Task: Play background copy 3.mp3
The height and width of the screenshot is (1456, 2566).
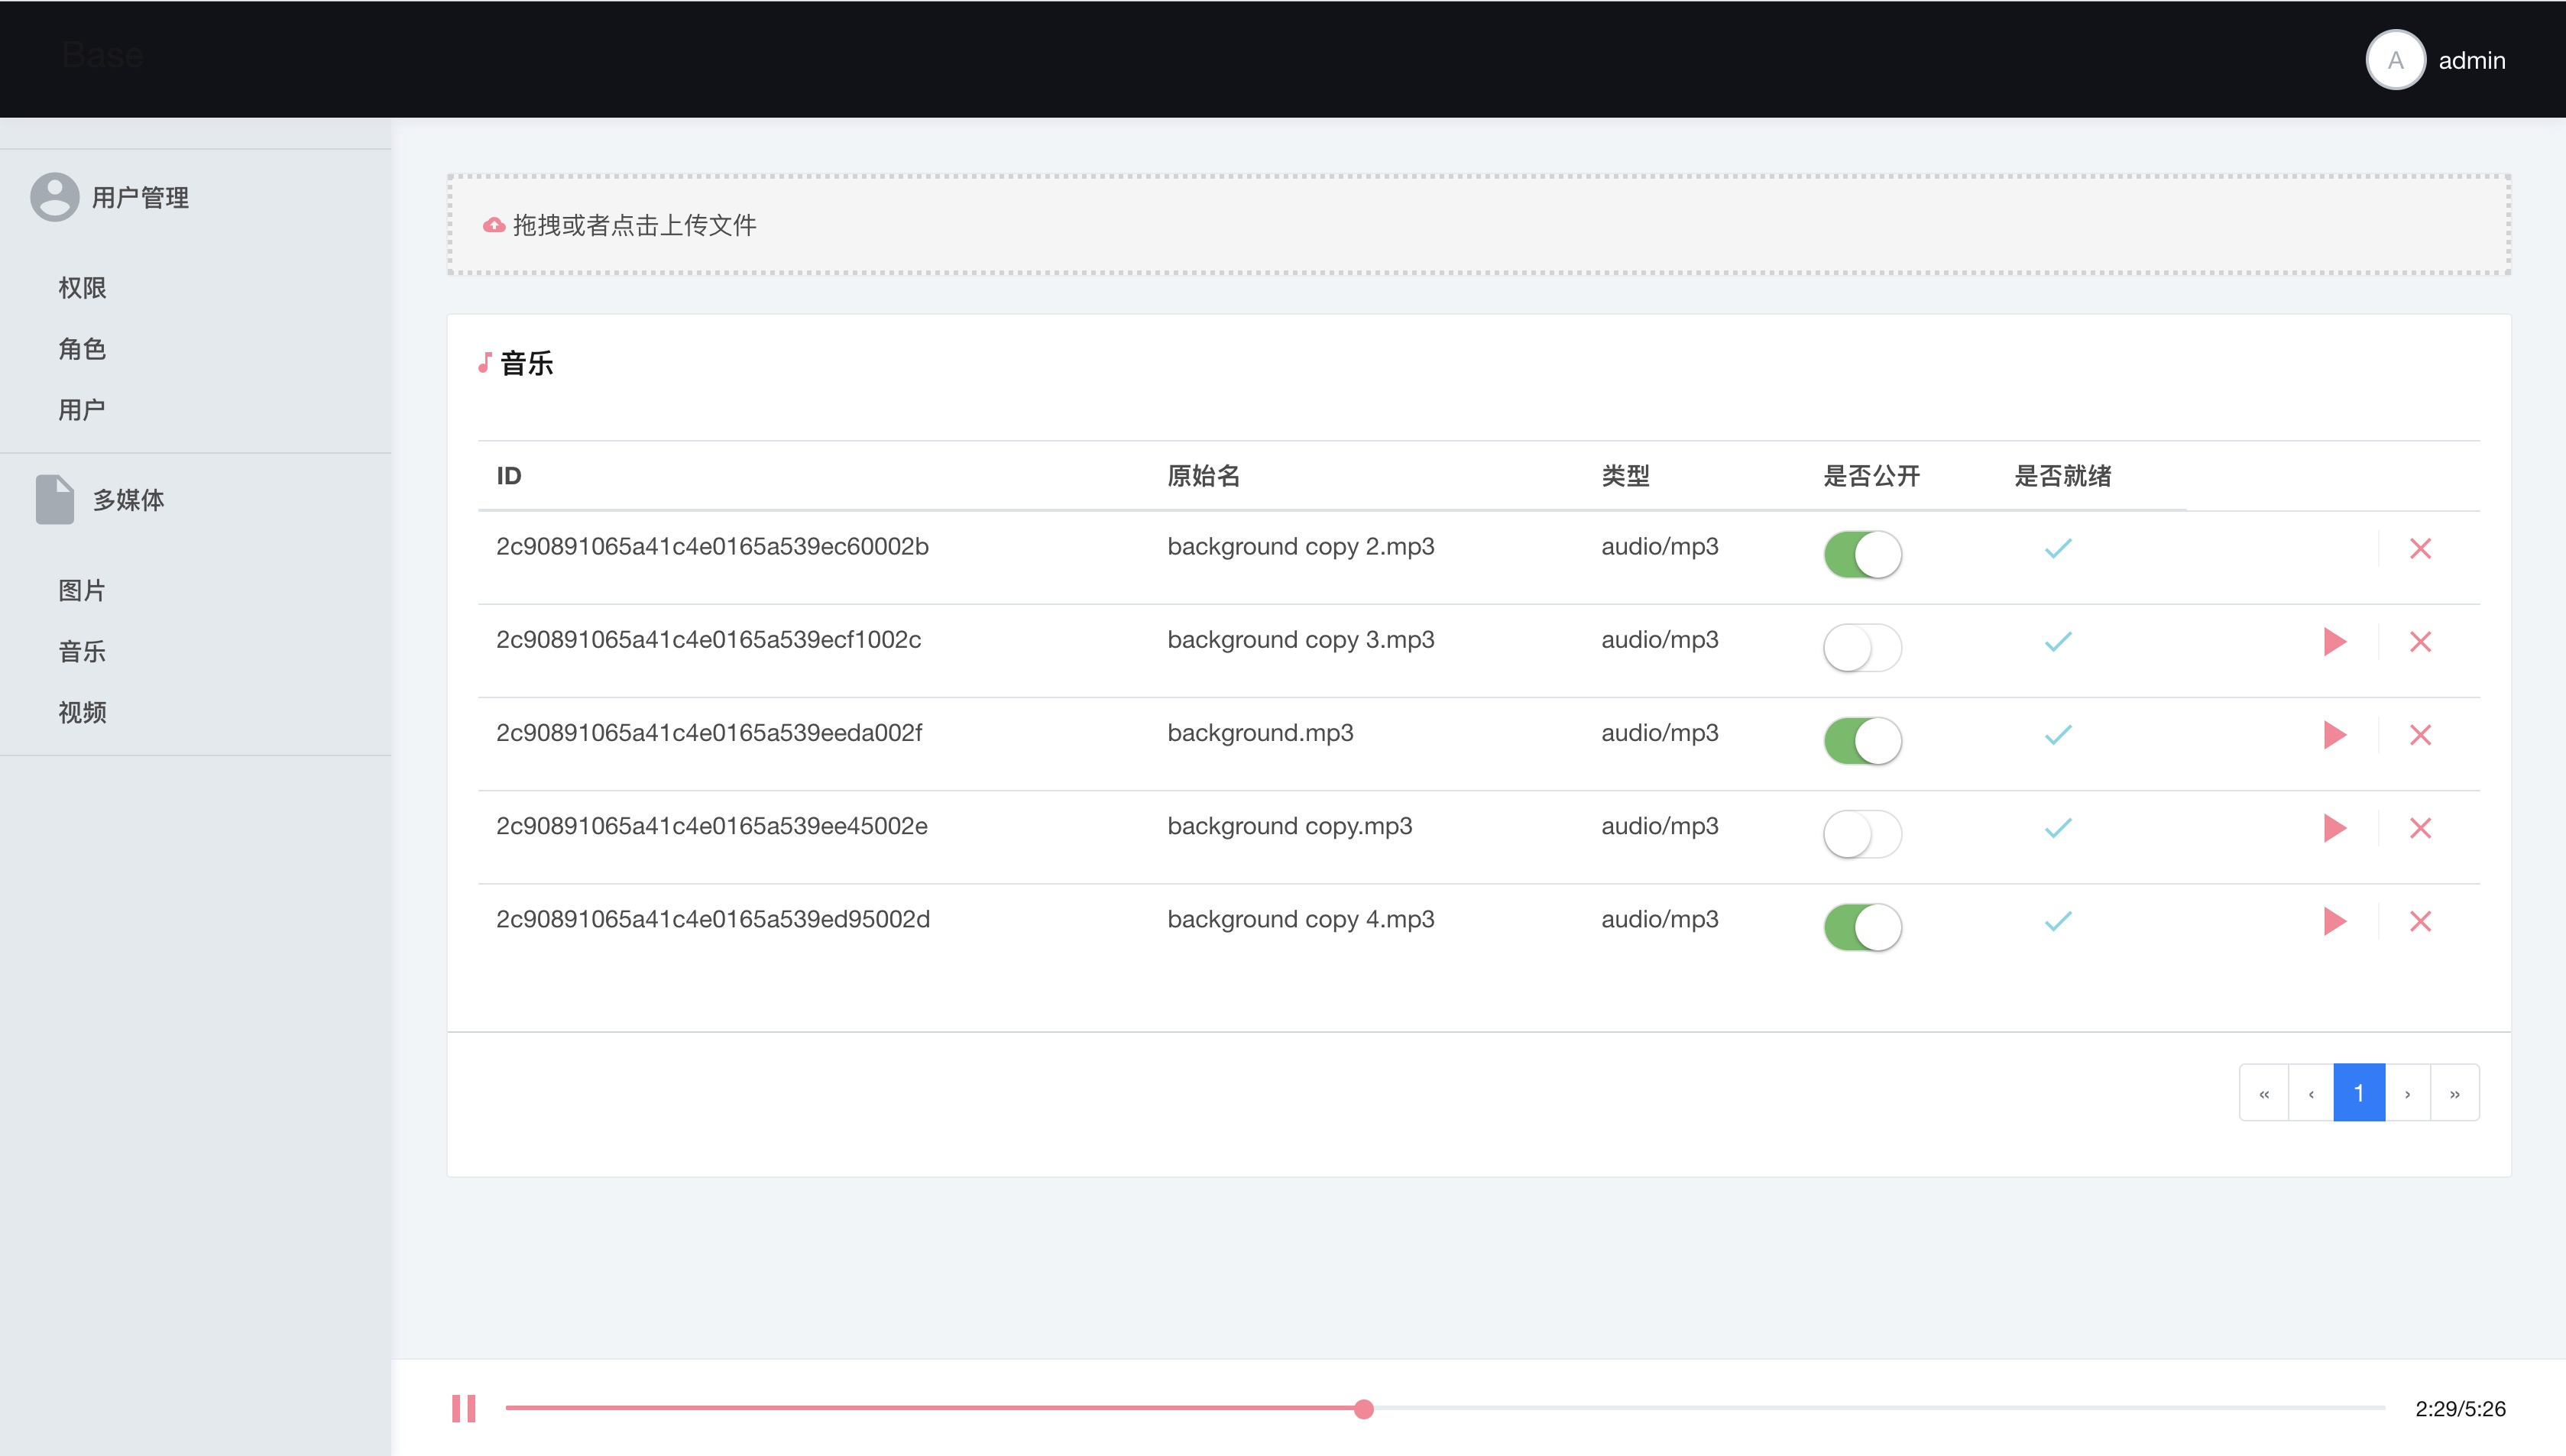Action: [x=2334, y=641]
